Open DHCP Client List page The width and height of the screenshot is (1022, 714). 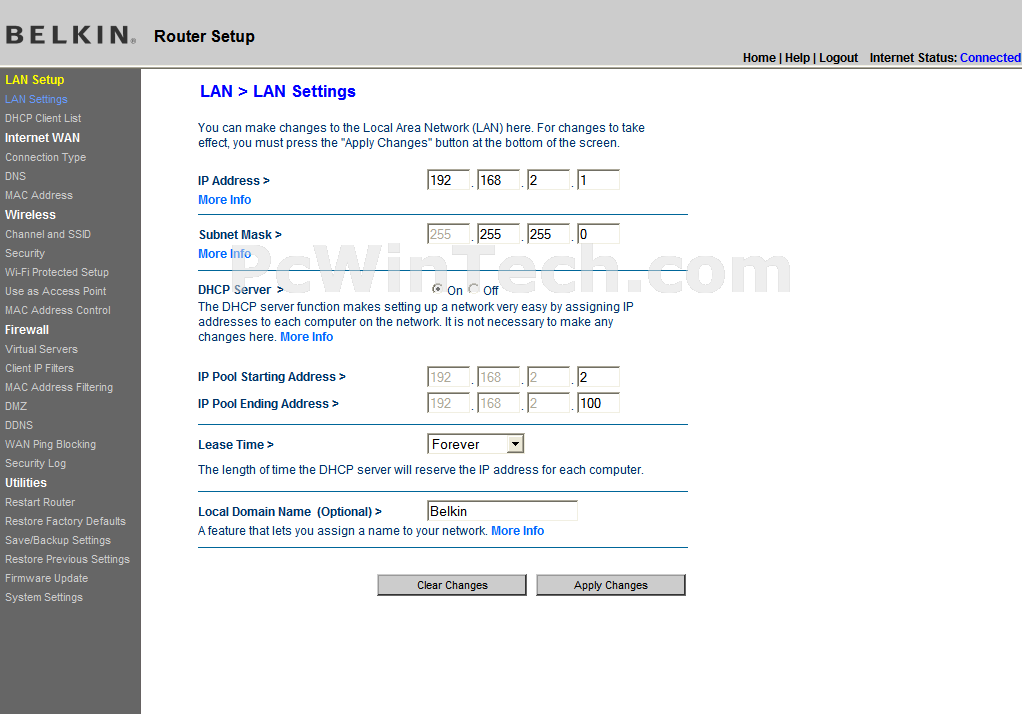43,118
